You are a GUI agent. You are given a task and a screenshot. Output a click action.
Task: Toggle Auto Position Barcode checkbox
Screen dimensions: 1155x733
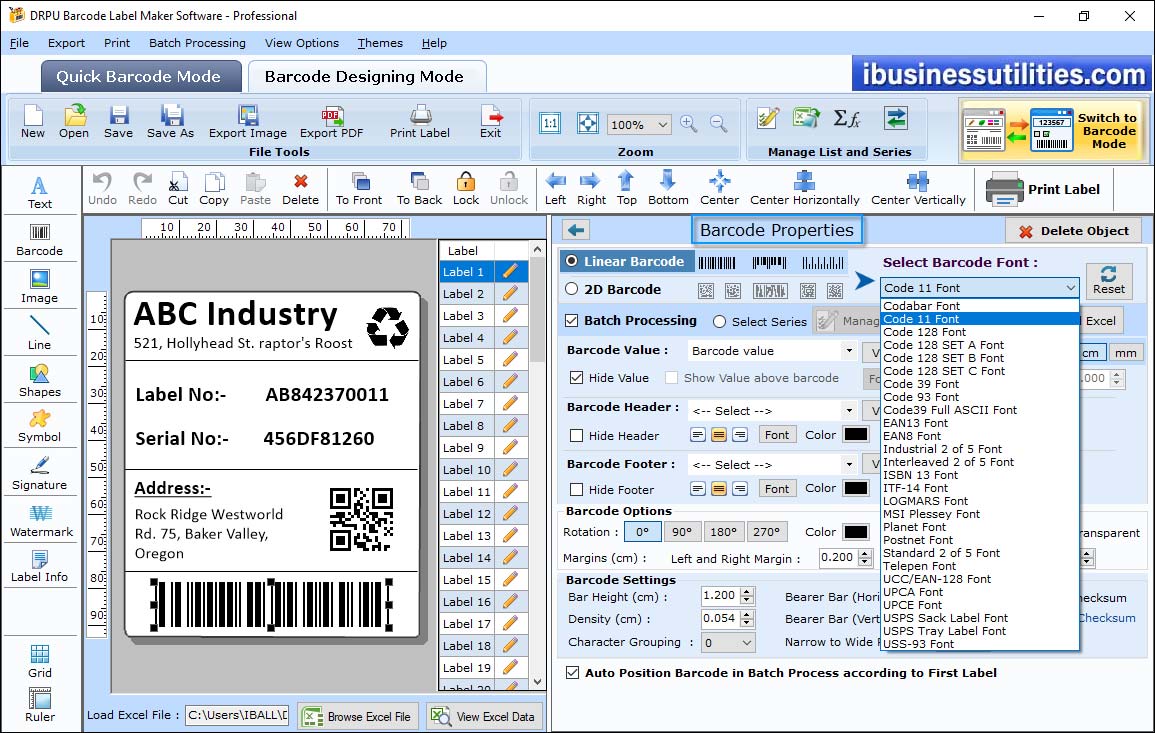[x=572, y=673]
